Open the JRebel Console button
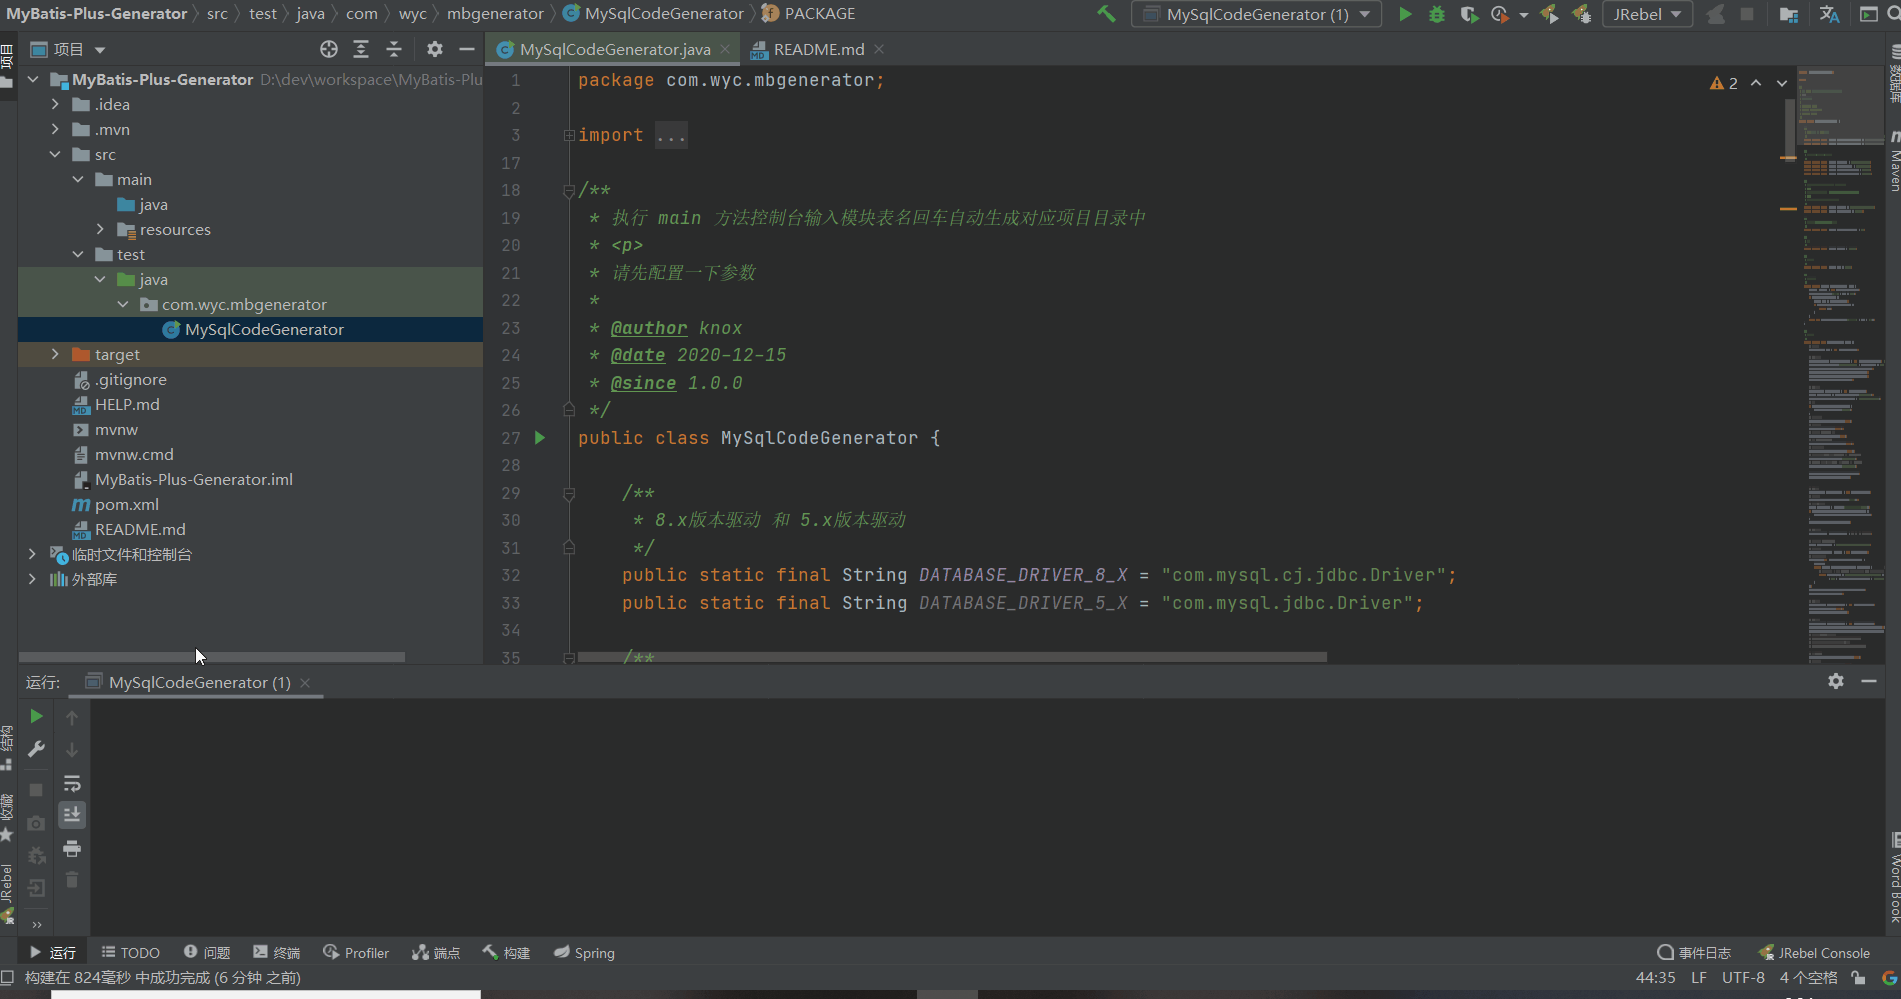1901x999 pixels. tap(1814, 953)
